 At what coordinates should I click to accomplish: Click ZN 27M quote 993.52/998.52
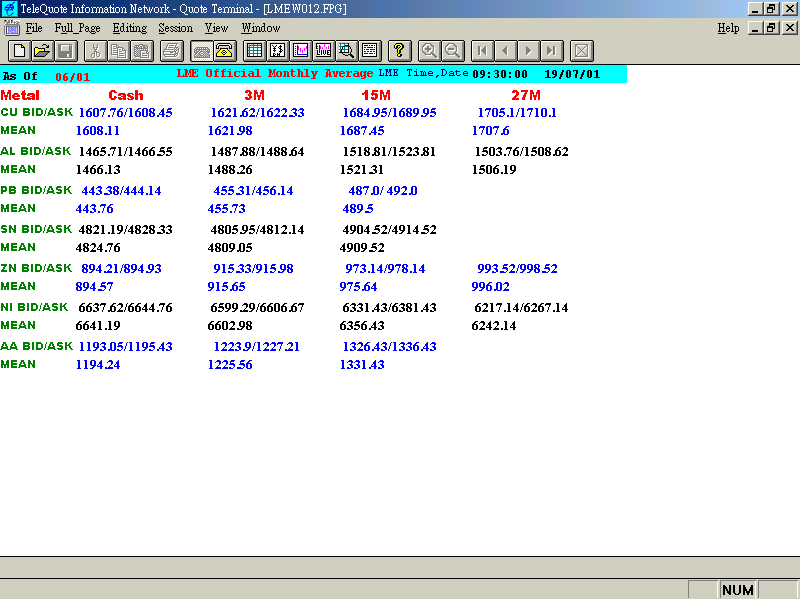[517, 269]
